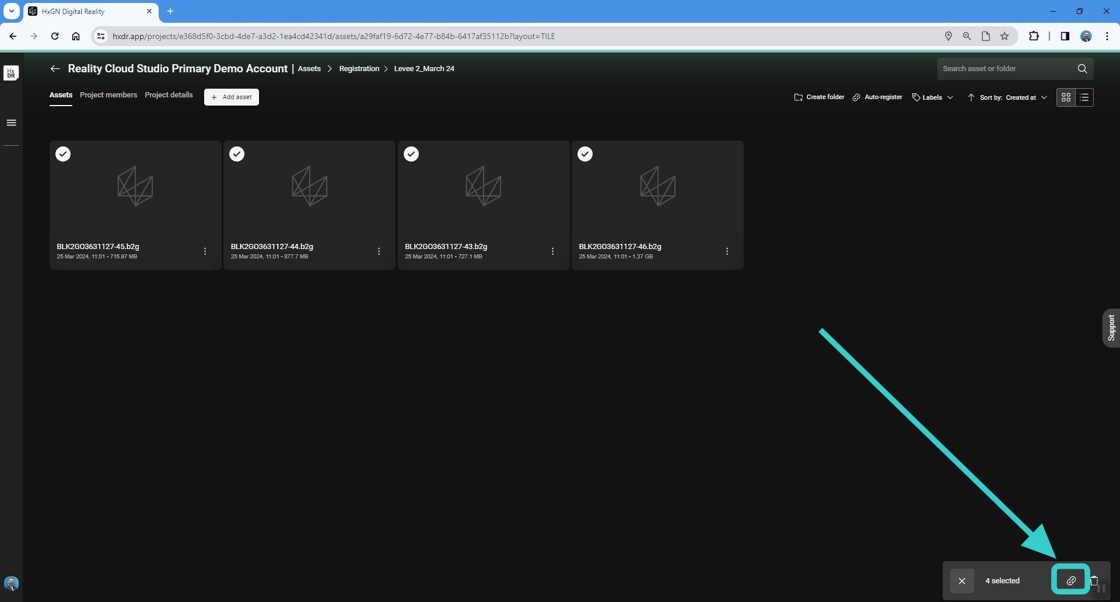
Task: Register the selected scans via the link icon
Action: (x=1071, y=581)
